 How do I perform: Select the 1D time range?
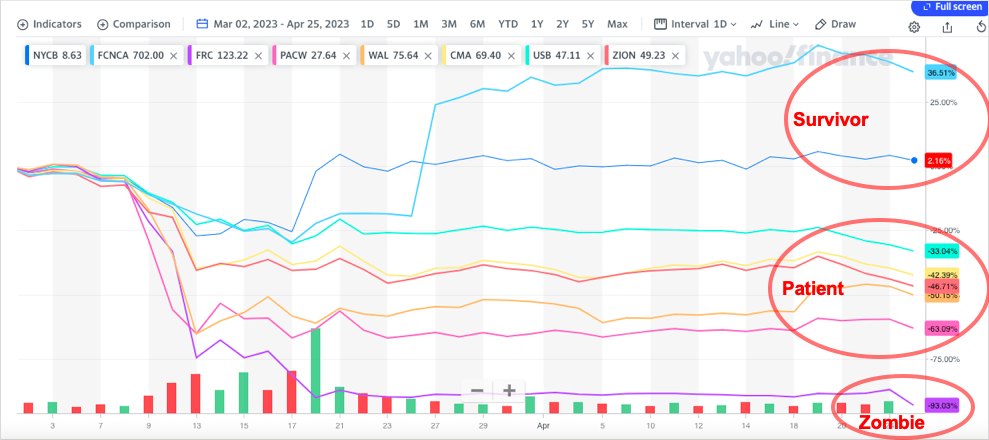[367, 25]
